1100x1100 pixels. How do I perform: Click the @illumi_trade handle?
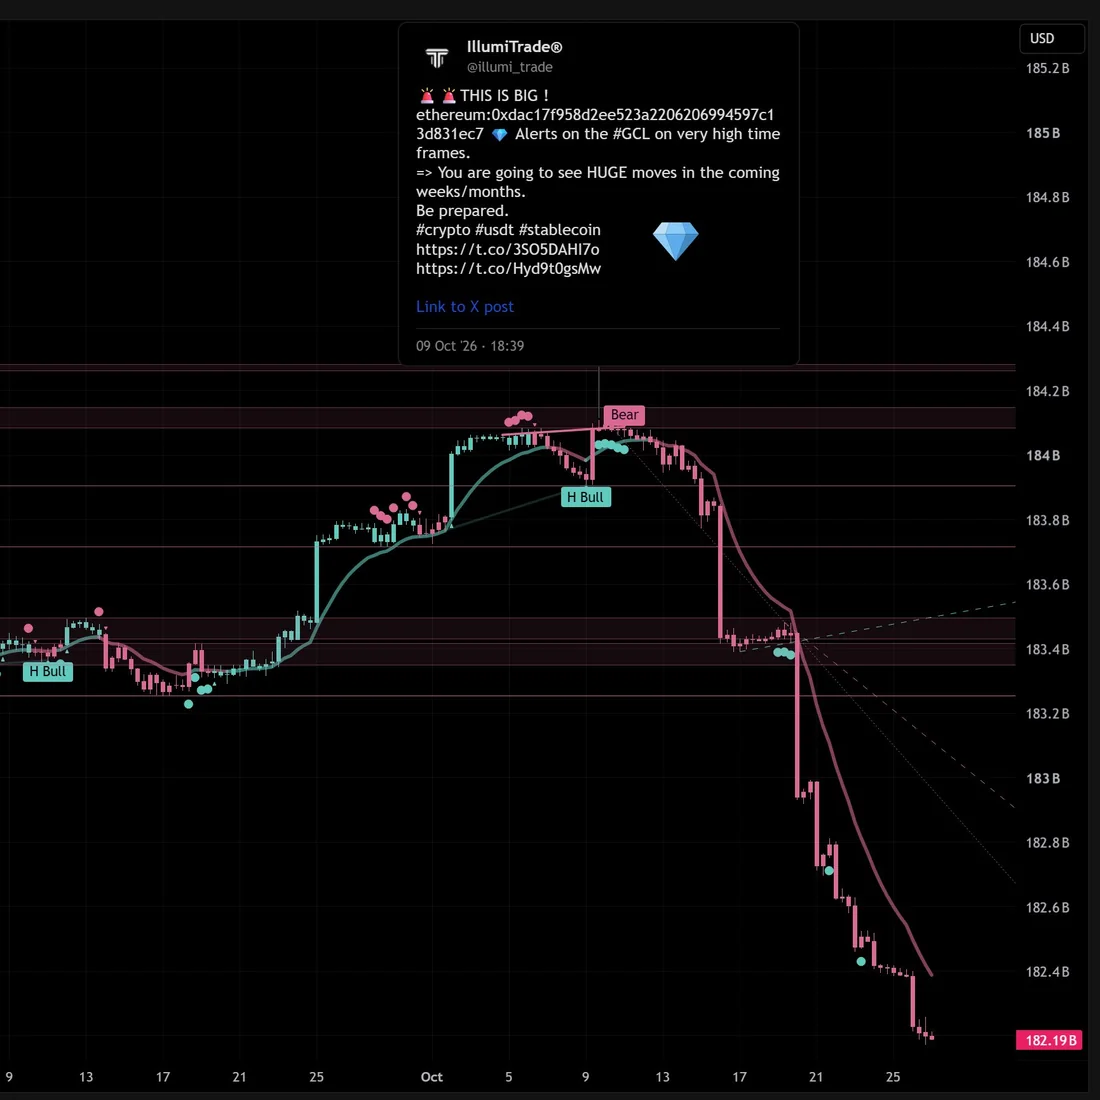[509, 67]
